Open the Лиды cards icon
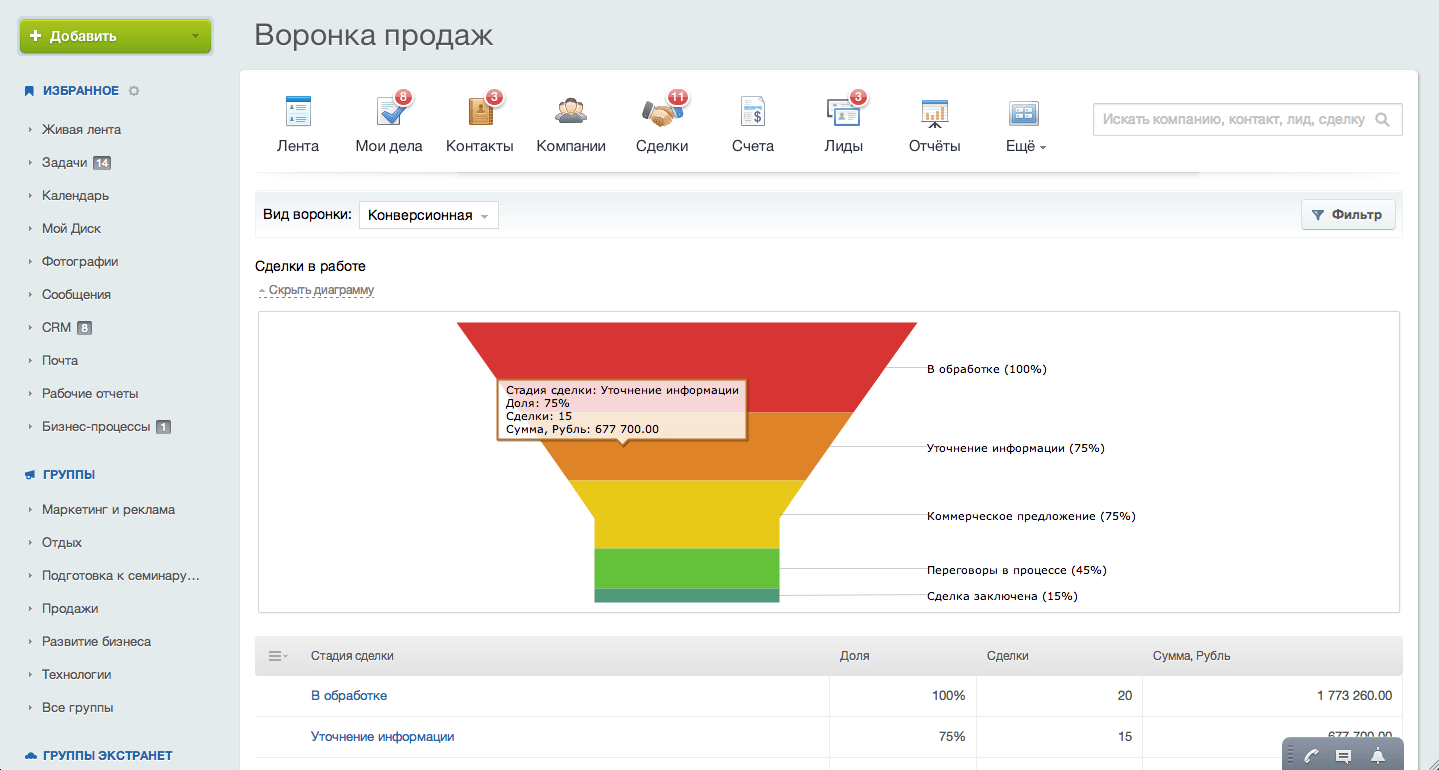Viewport: 1439px width, 770px height. pos(843,112)
